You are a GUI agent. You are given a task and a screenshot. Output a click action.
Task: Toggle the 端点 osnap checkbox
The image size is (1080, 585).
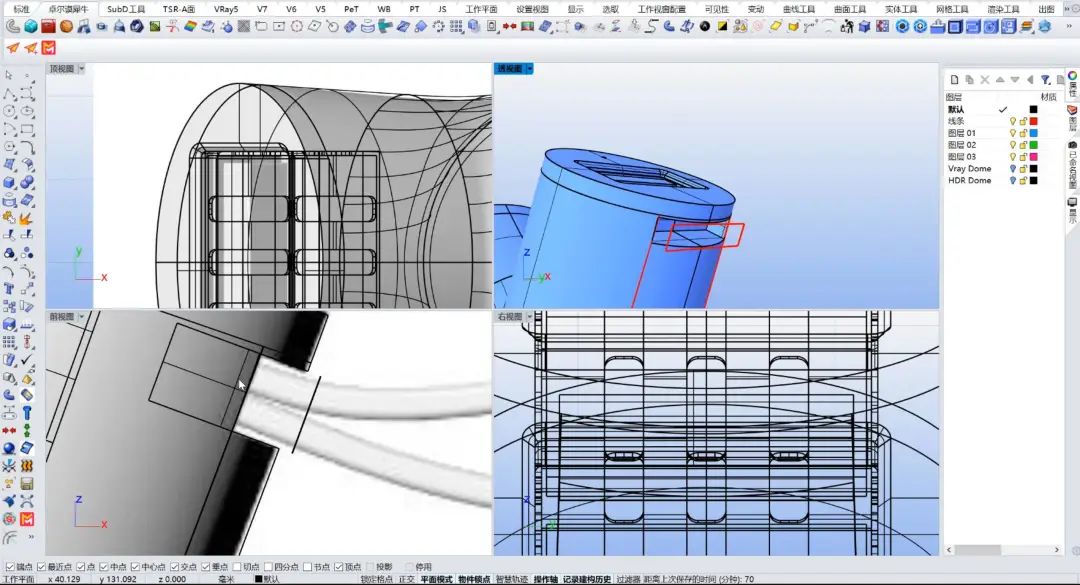(x=8, y=567)
